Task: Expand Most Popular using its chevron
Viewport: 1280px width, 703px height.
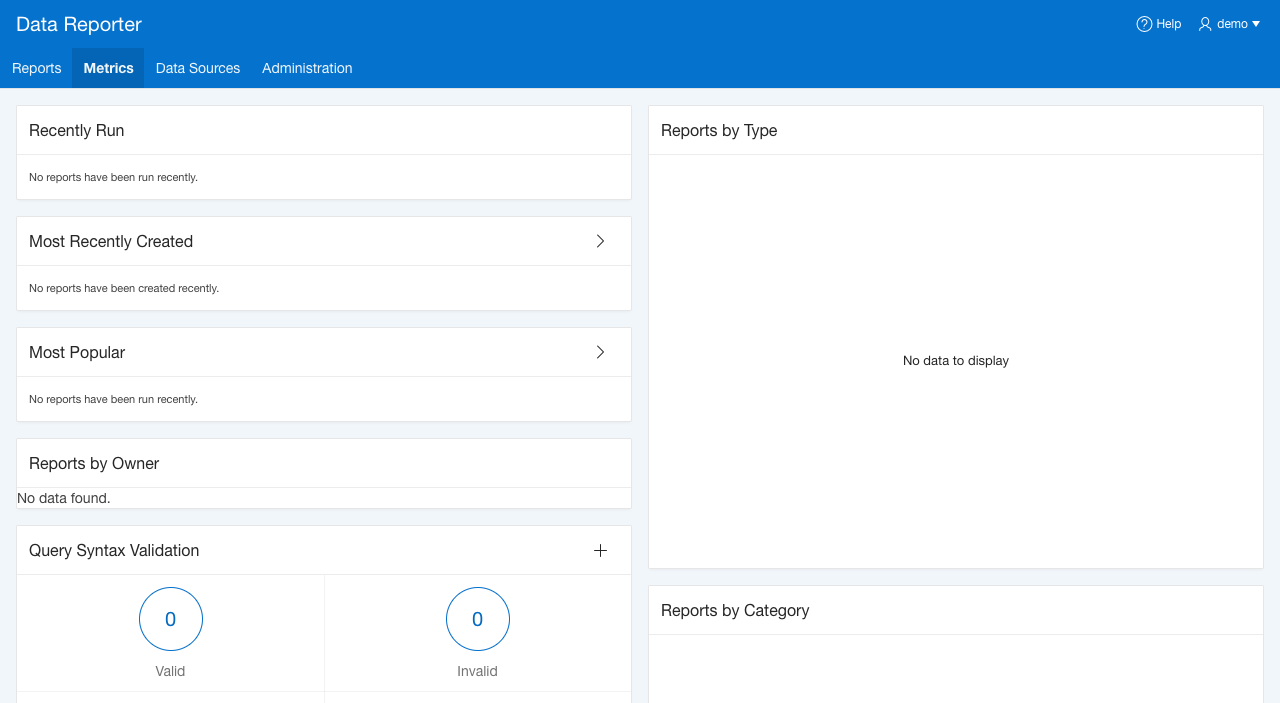Action: [x=600, y=352]
